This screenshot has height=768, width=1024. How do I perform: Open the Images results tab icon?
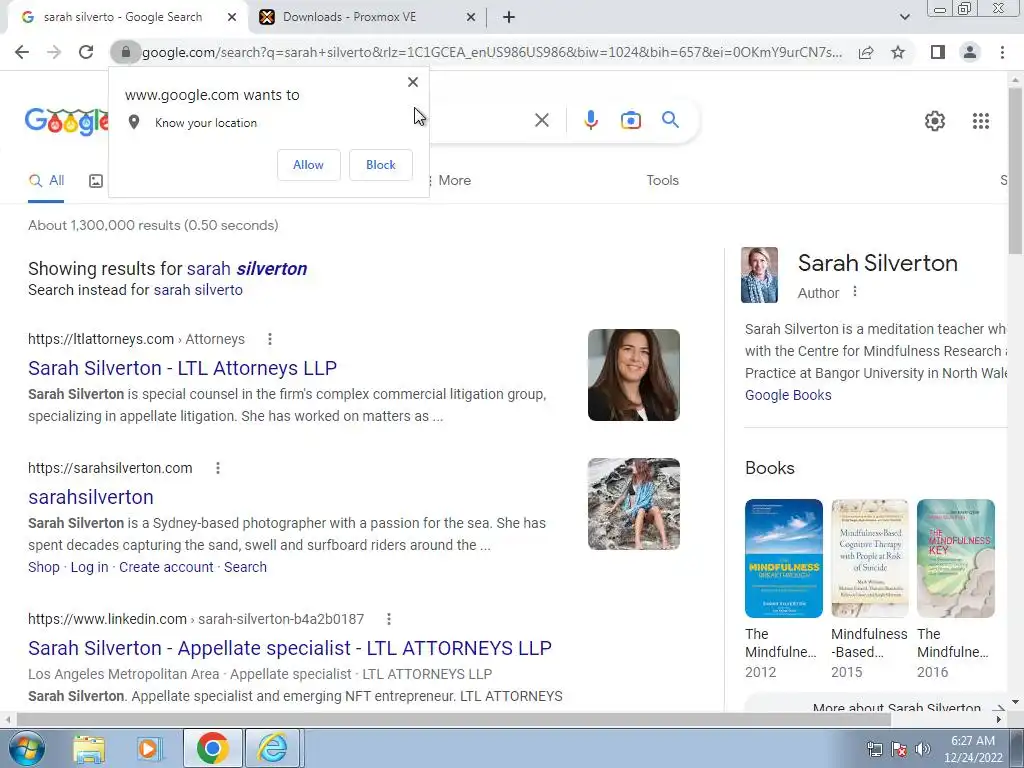[95, 181]
